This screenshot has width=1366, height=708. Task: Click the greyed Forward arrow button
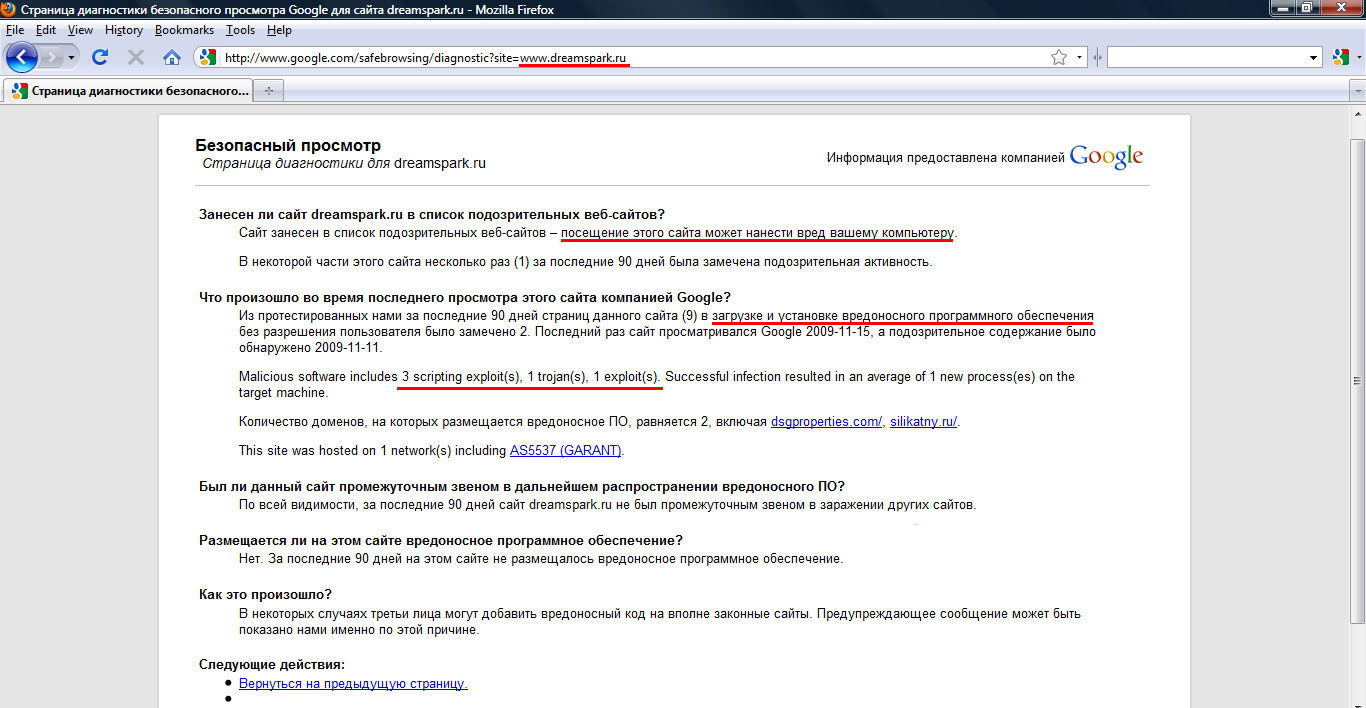[x=50, y=57]
